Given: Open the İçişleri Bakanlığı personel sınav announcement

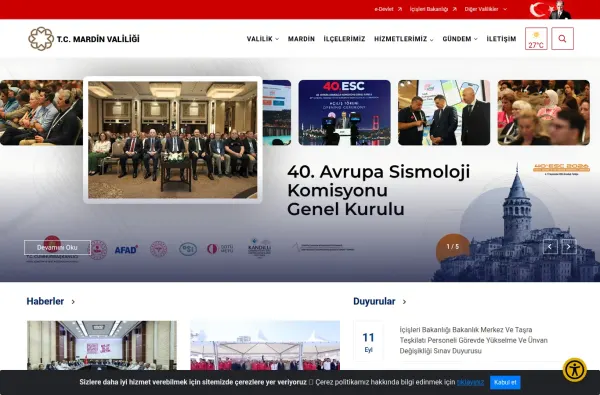Looking at the screenshot, I should click(x=474, y=340).
